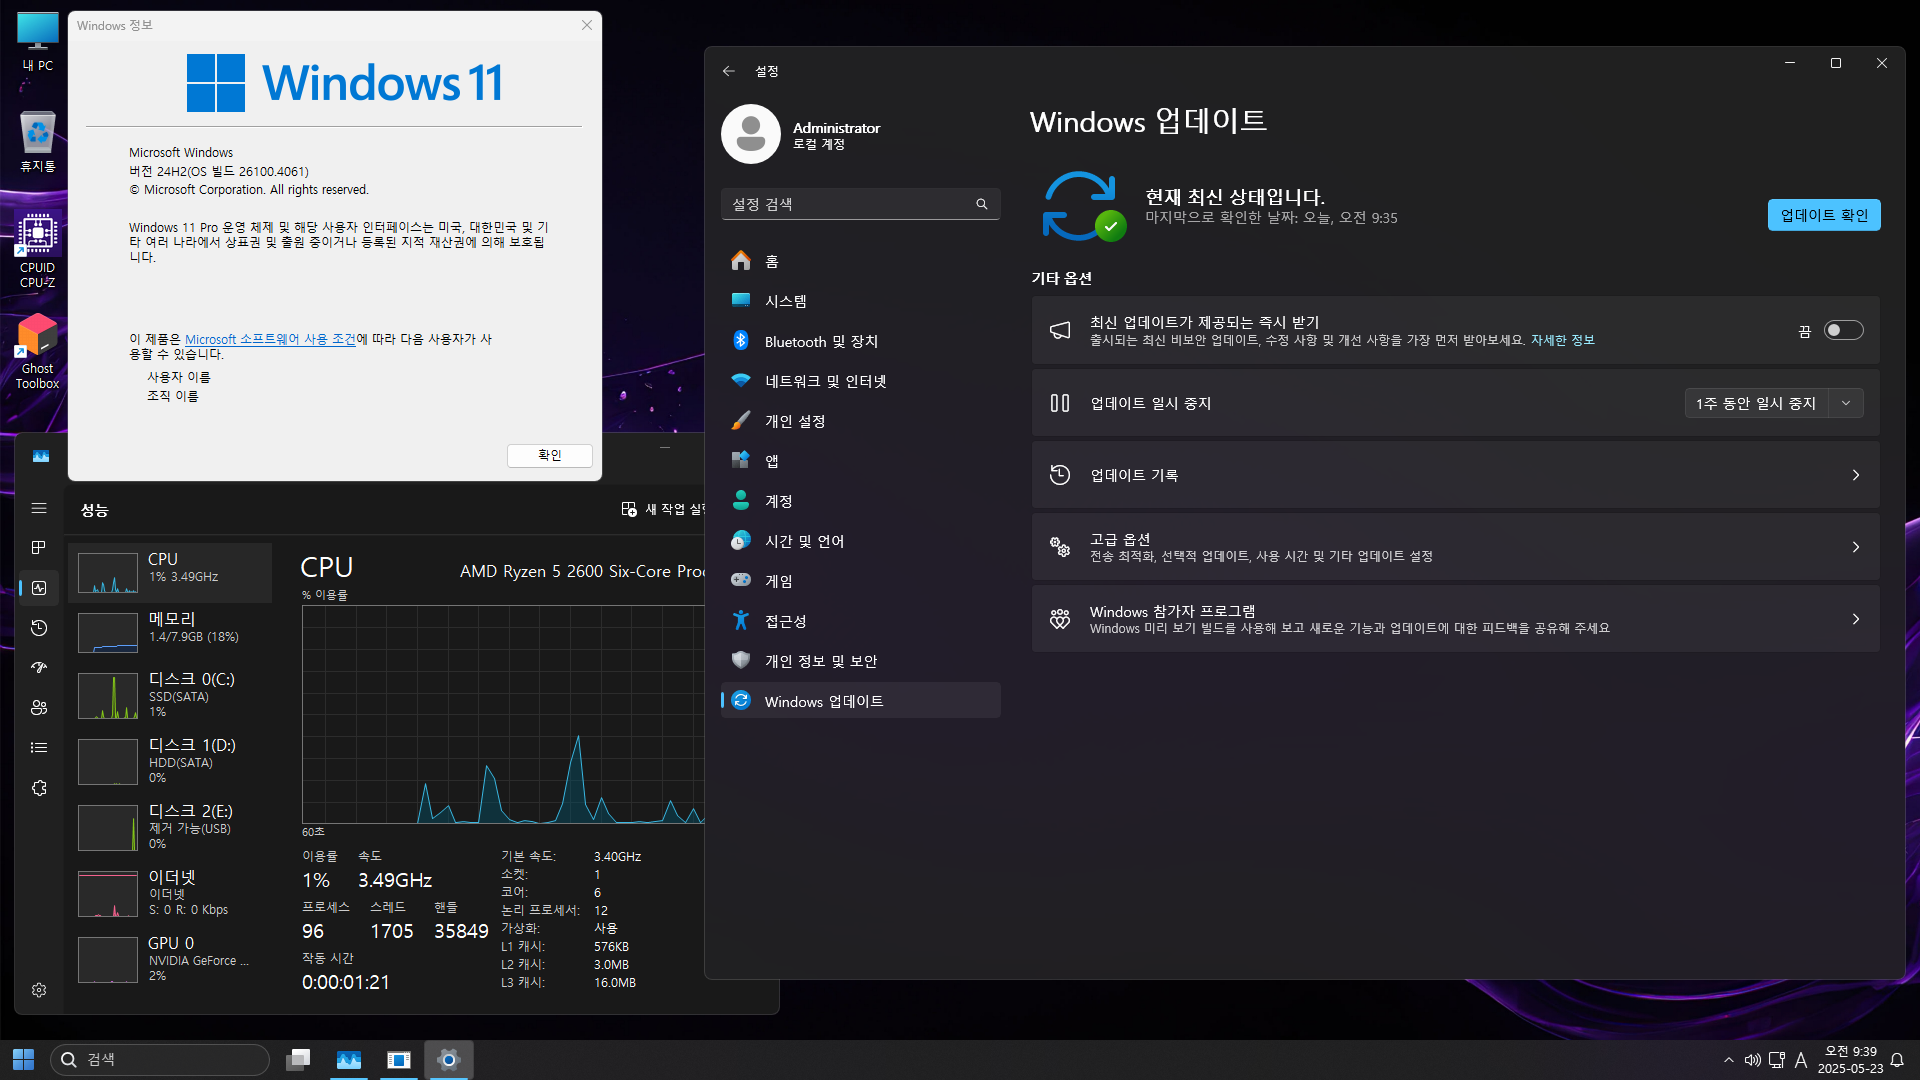Select Disk 2 (E:) USB in list
The image size is (1920, 1080).
pyautogui.click(x=170, y=827)
